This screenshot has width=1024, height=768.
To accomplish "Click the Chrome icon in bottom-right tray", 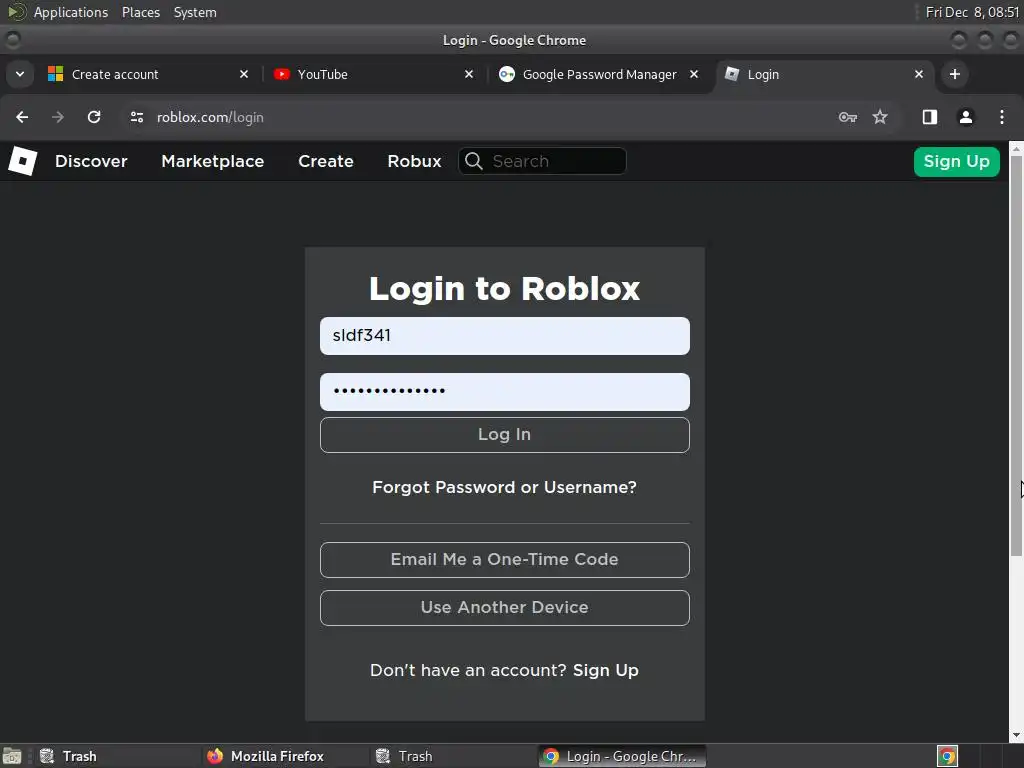I will (x=947, y=756).
